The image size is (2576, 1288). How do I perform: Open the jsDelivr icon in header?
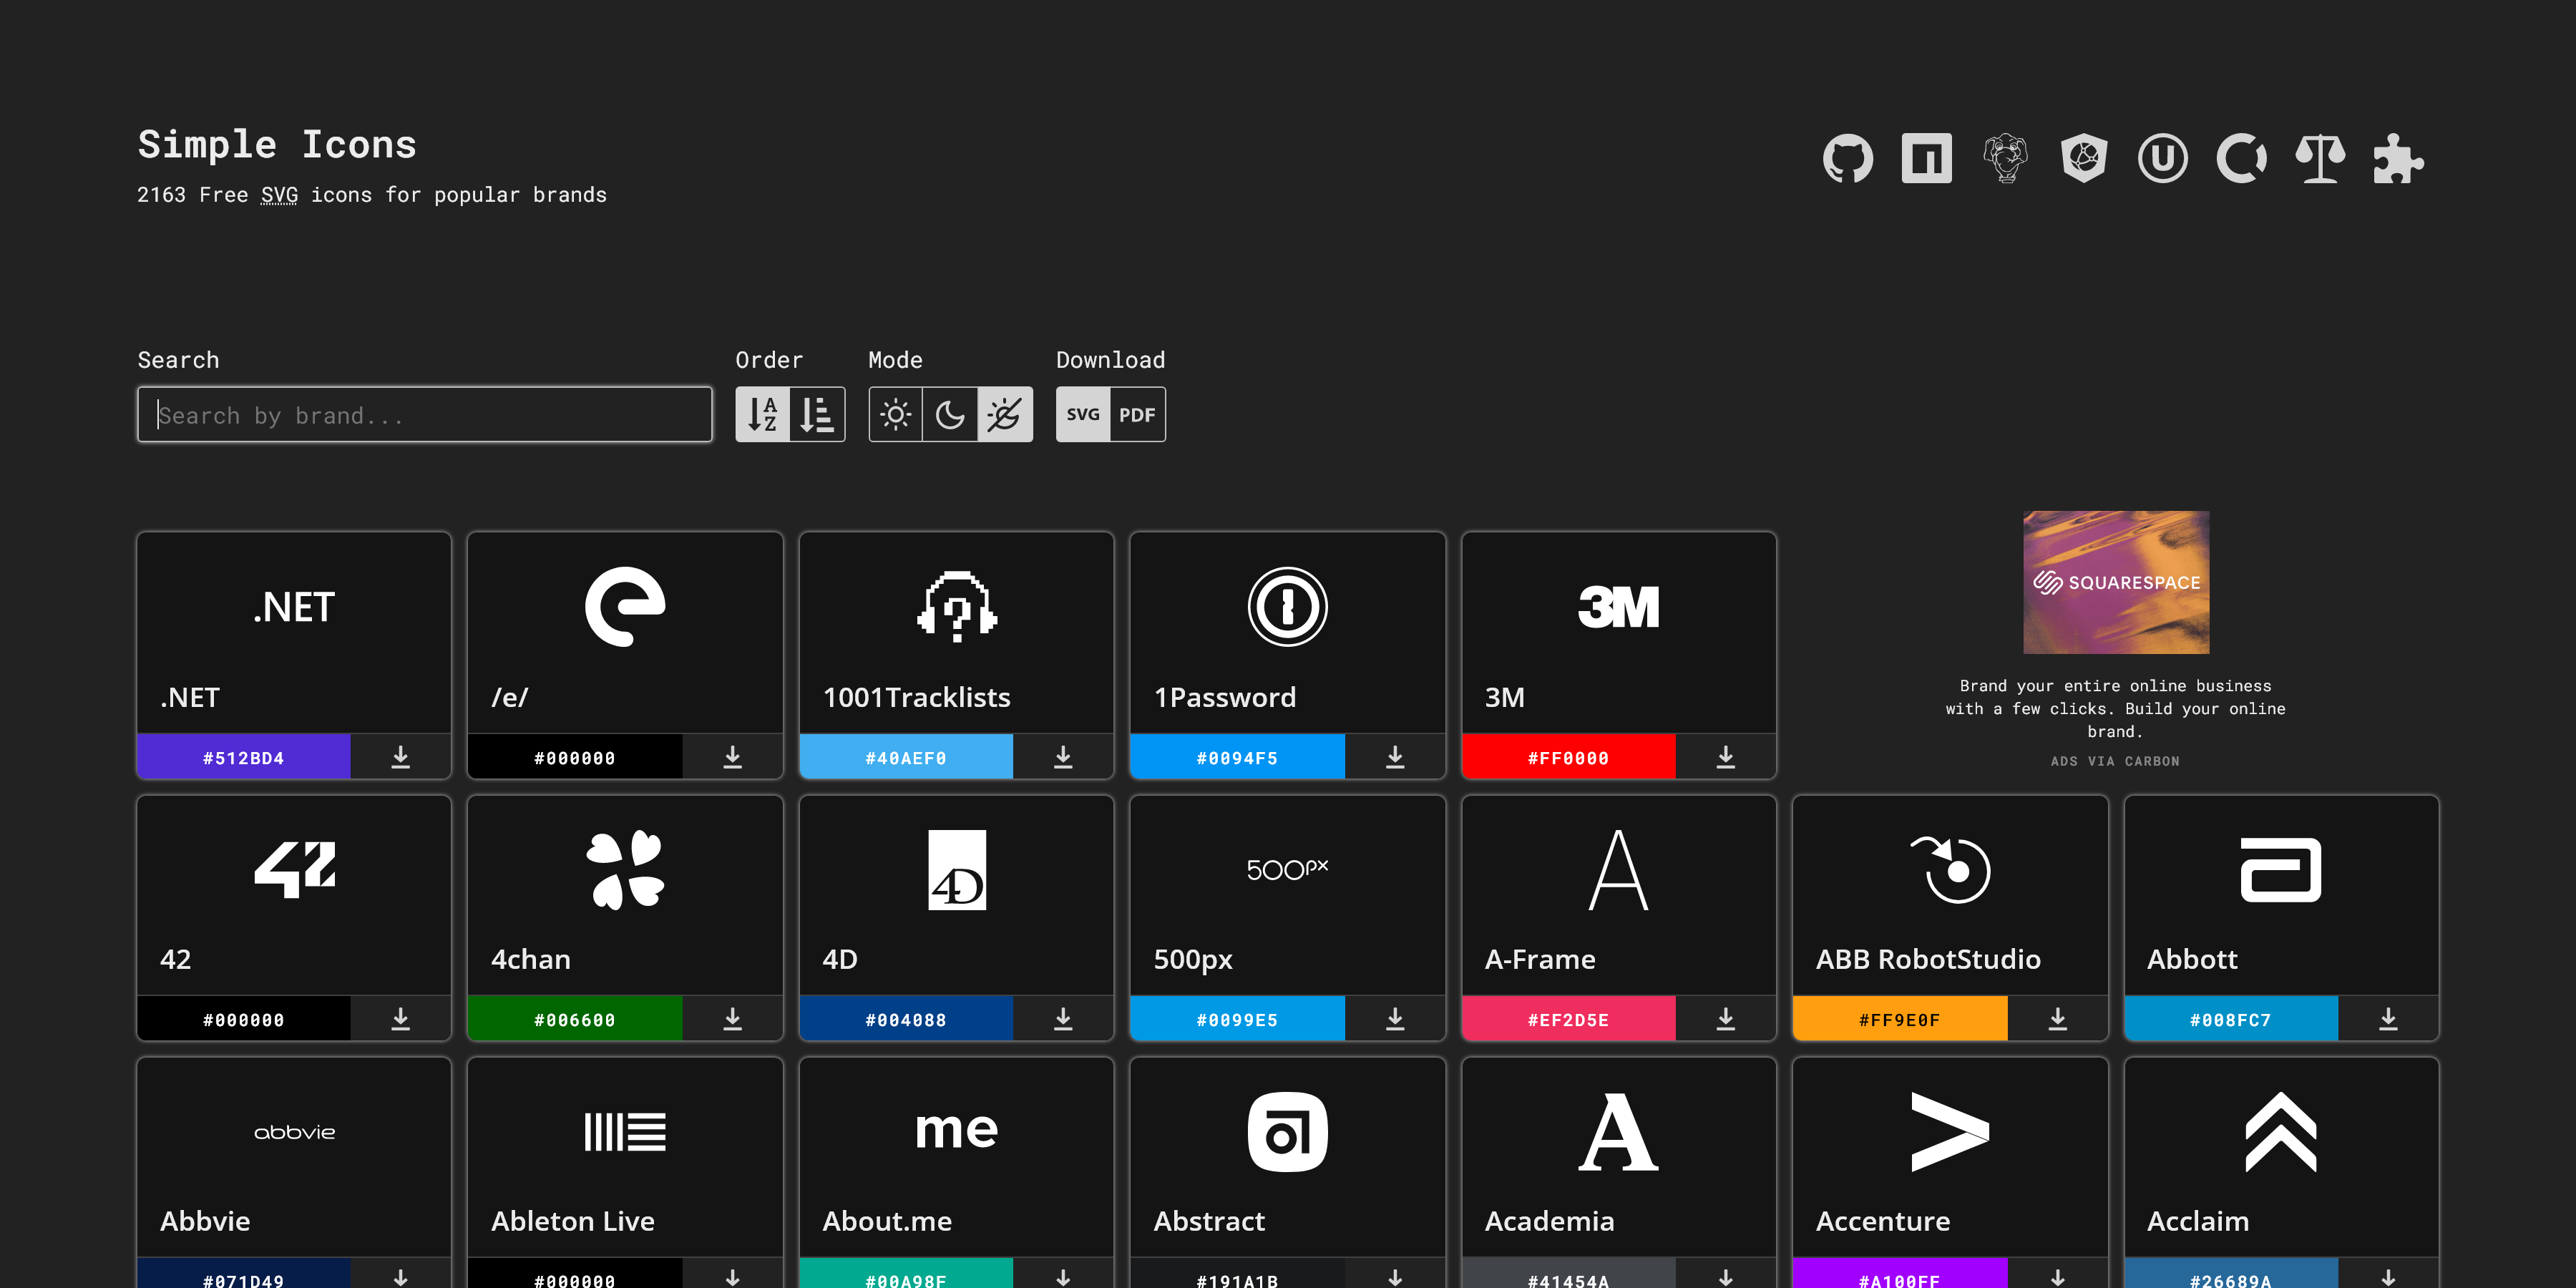coord(2084,158)
